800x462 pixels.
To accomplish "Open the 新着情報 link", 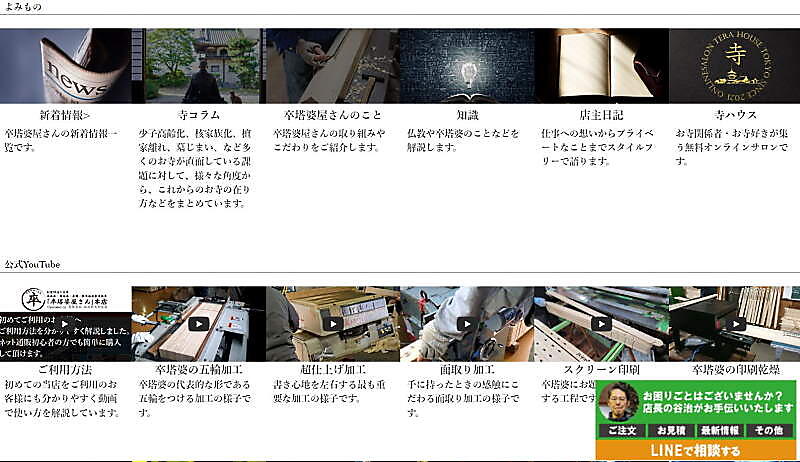I will 66,114.
